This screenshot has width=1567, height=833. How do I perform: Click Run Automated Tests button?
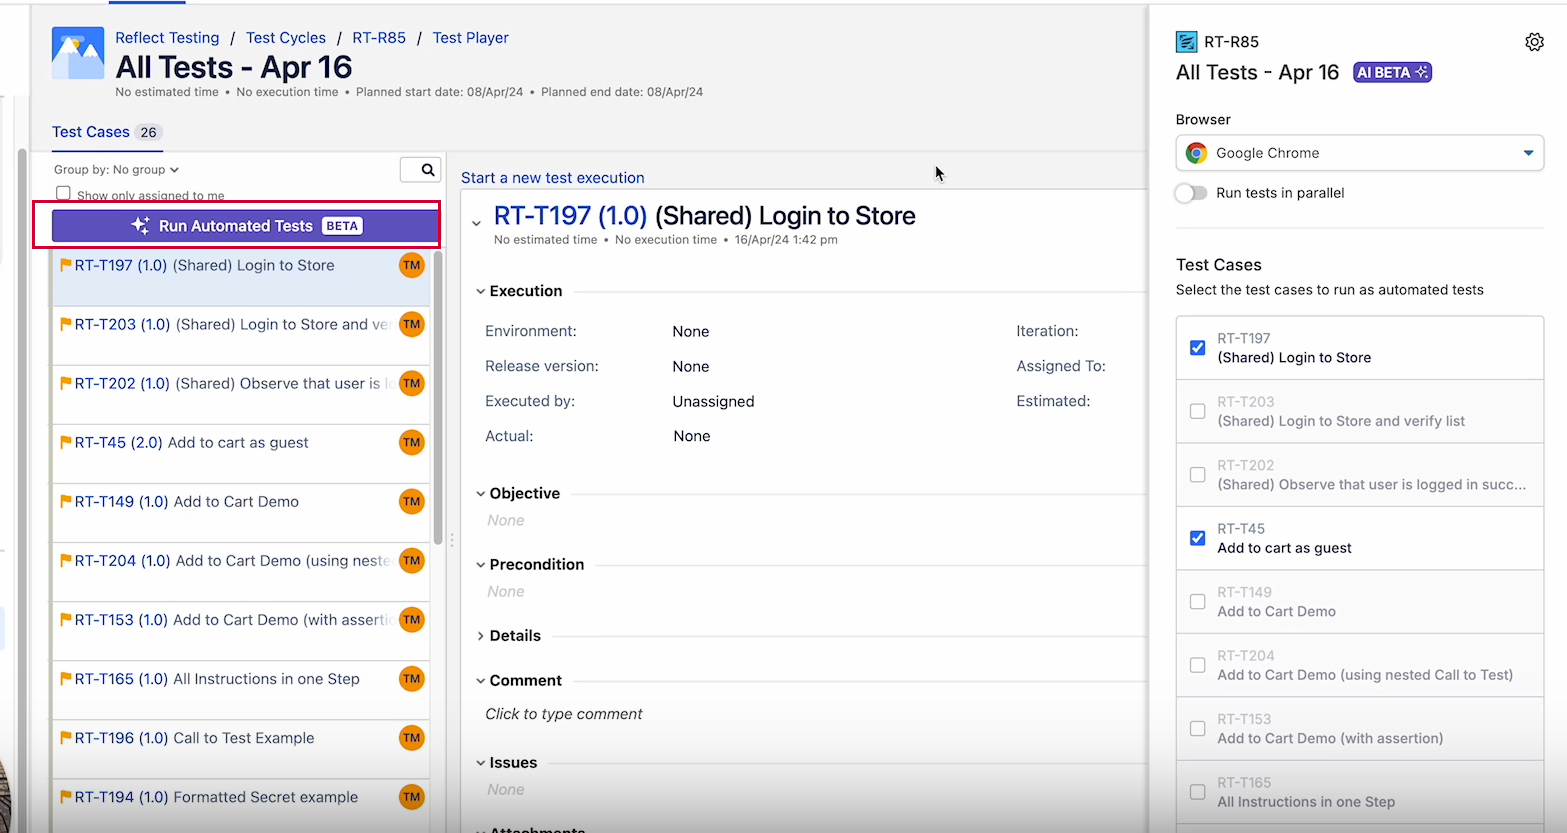pyautogui.click(x=245, y=226)
